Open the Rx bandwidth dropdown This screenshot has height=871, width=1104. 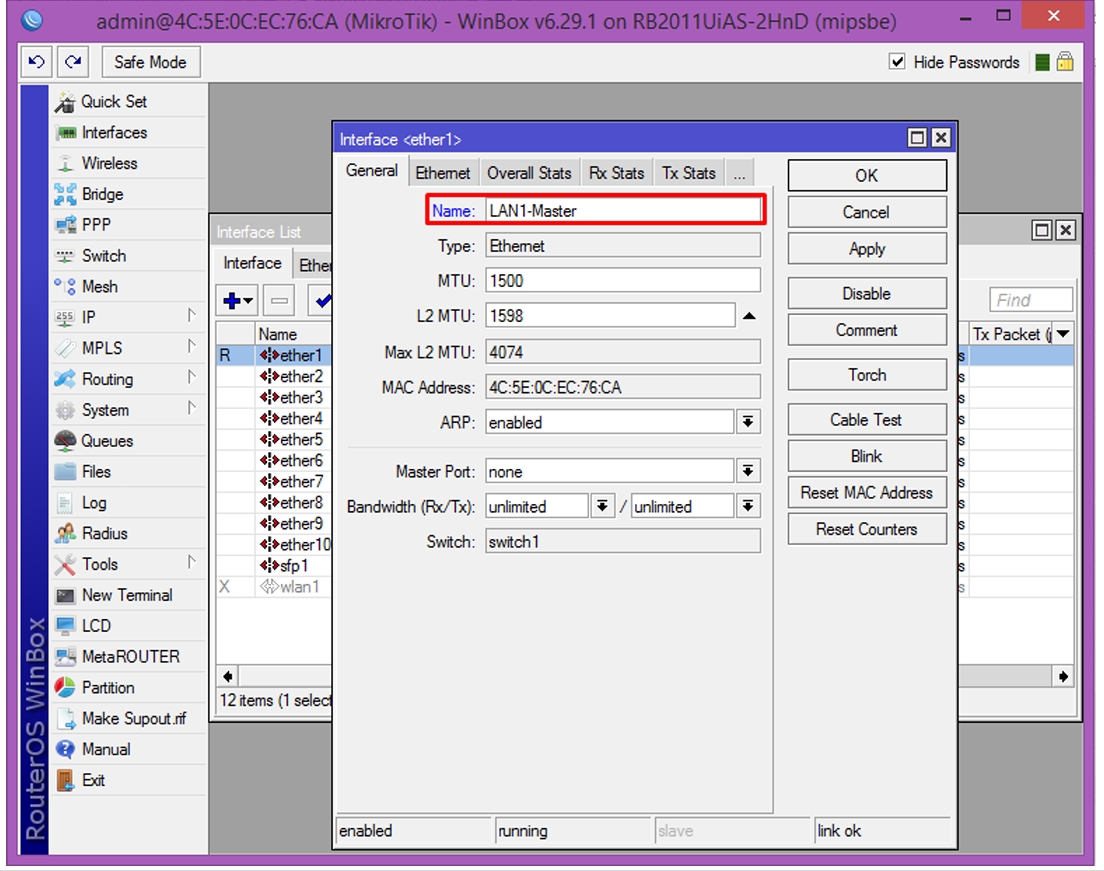[x=602, y=506]
